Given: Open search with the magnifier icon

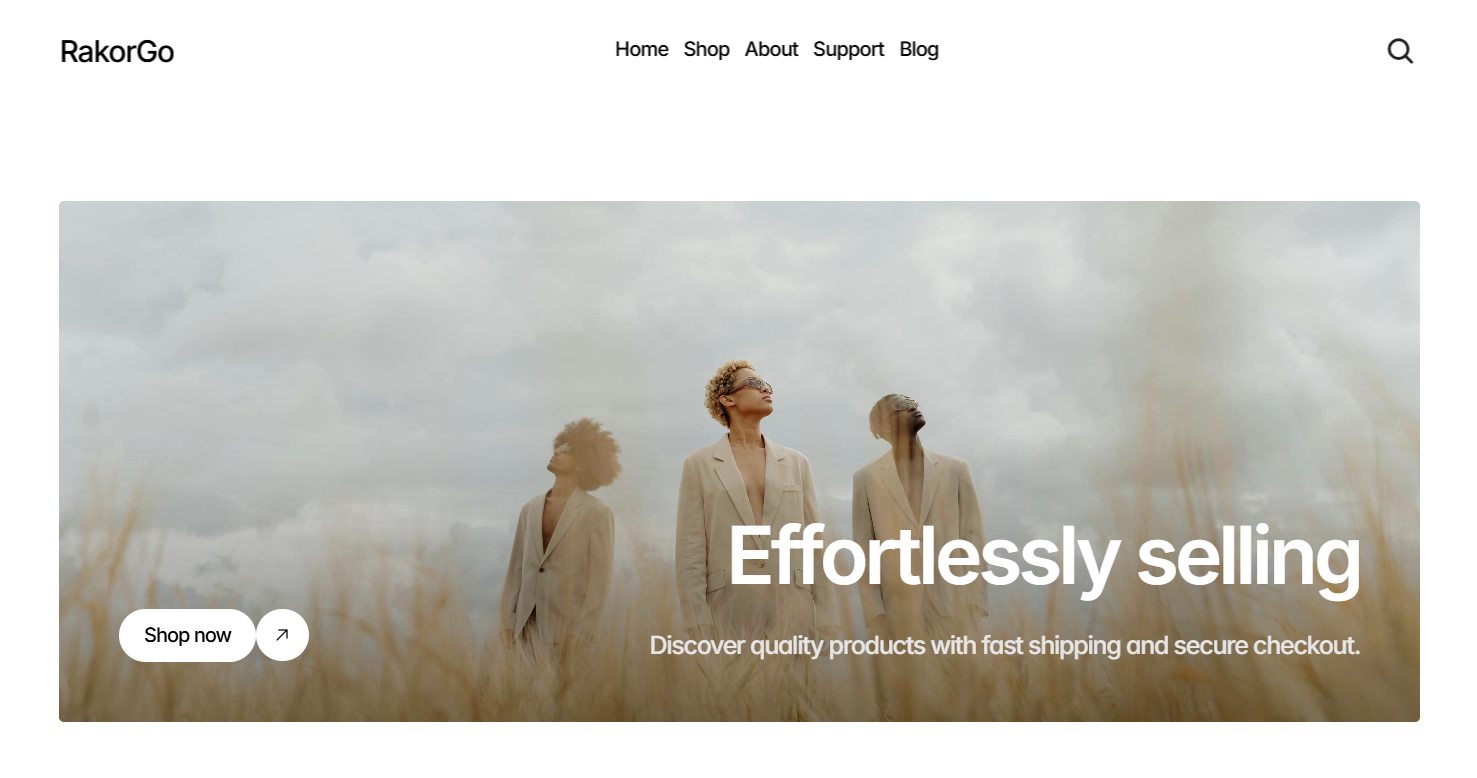Looking at the screenshot, I should [1400, 51].
